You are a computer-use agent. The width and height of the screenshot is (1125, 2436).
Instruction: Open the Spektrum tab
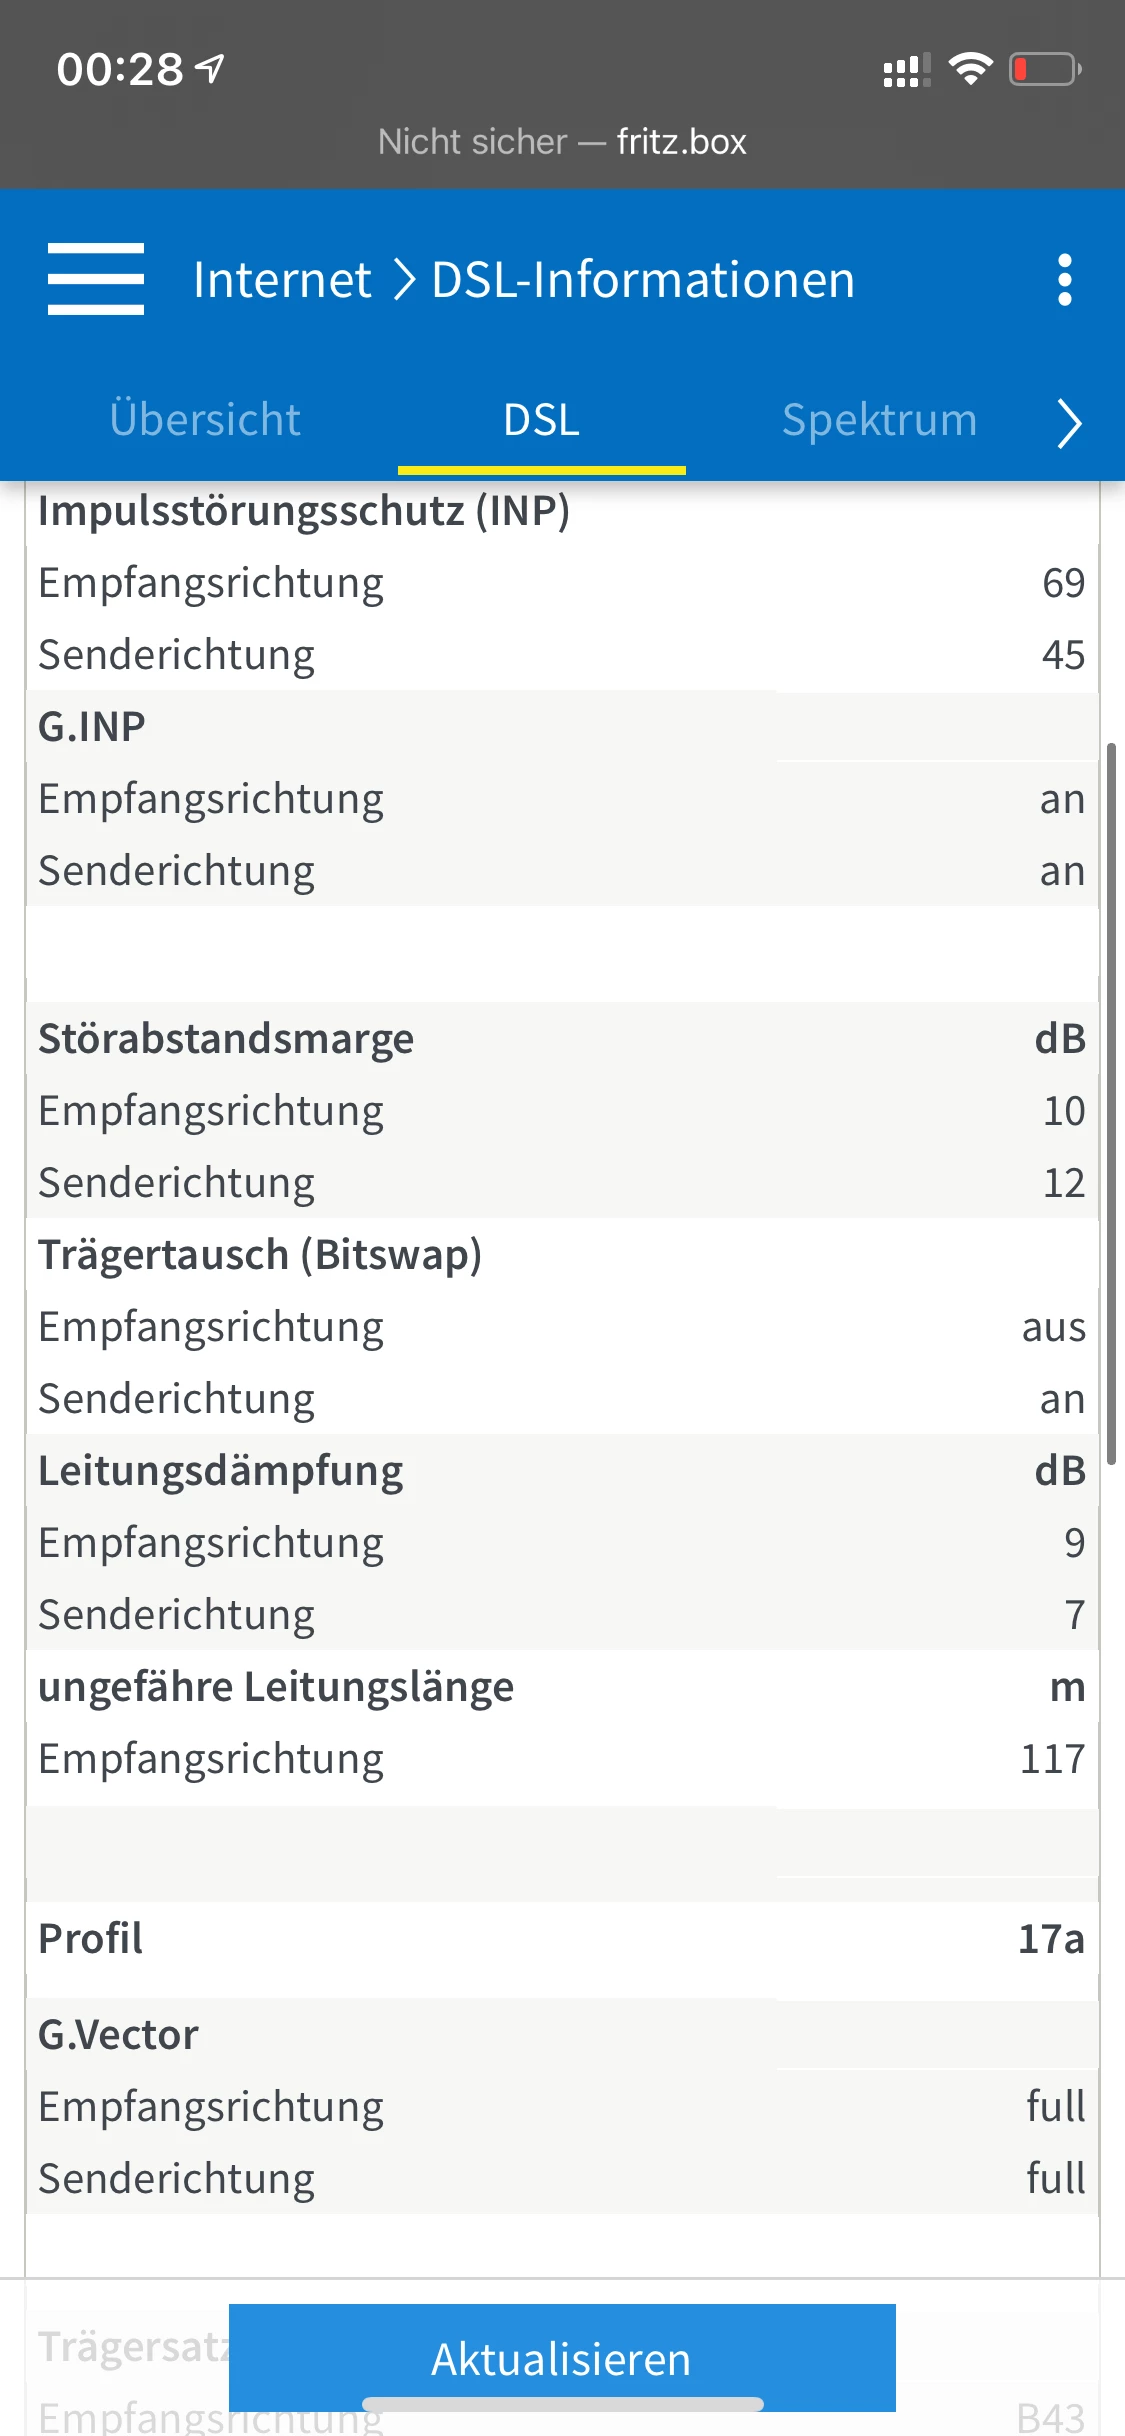coord(879,420)
